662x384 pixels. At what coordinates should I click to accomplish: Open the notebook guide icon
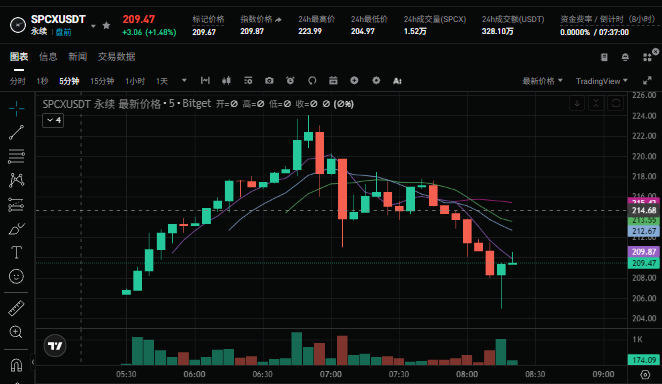point(604,57)
